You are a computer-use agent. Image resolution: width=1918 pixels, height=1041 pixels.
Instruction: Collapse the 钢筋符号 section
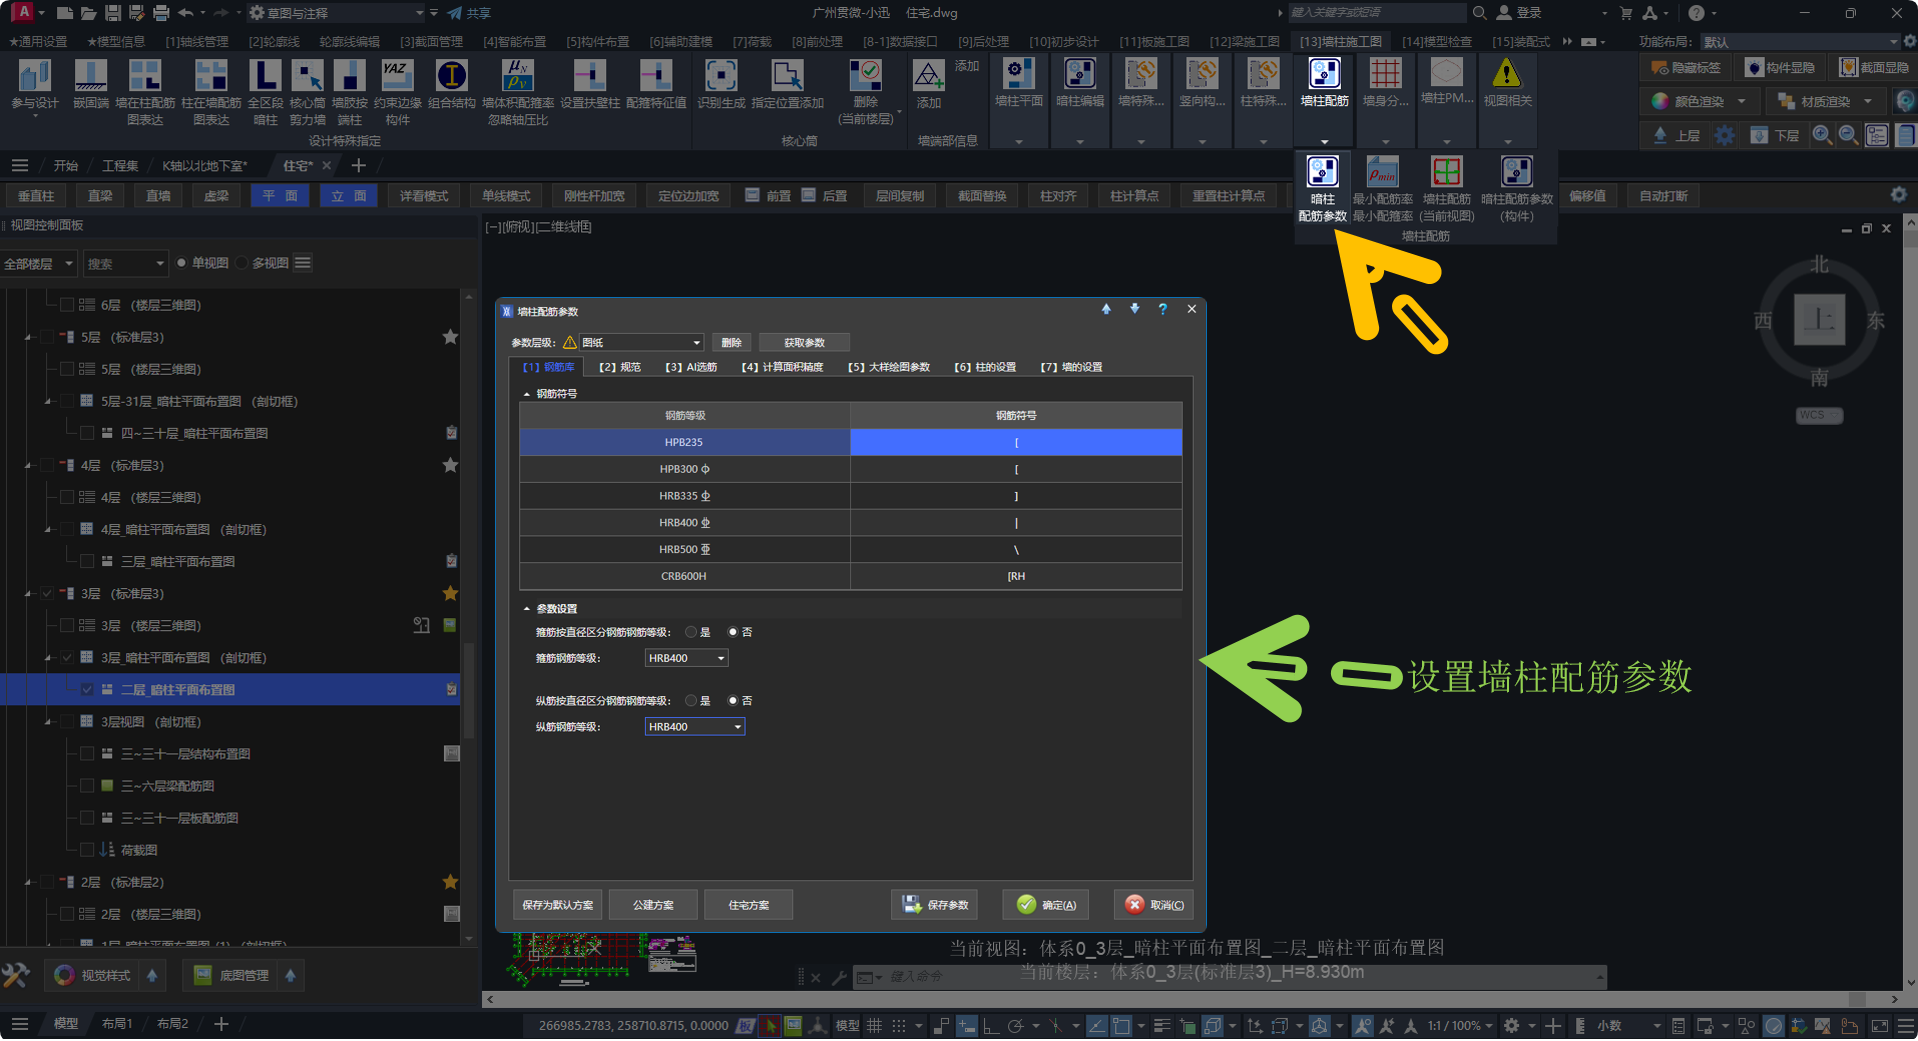point(527,394)
